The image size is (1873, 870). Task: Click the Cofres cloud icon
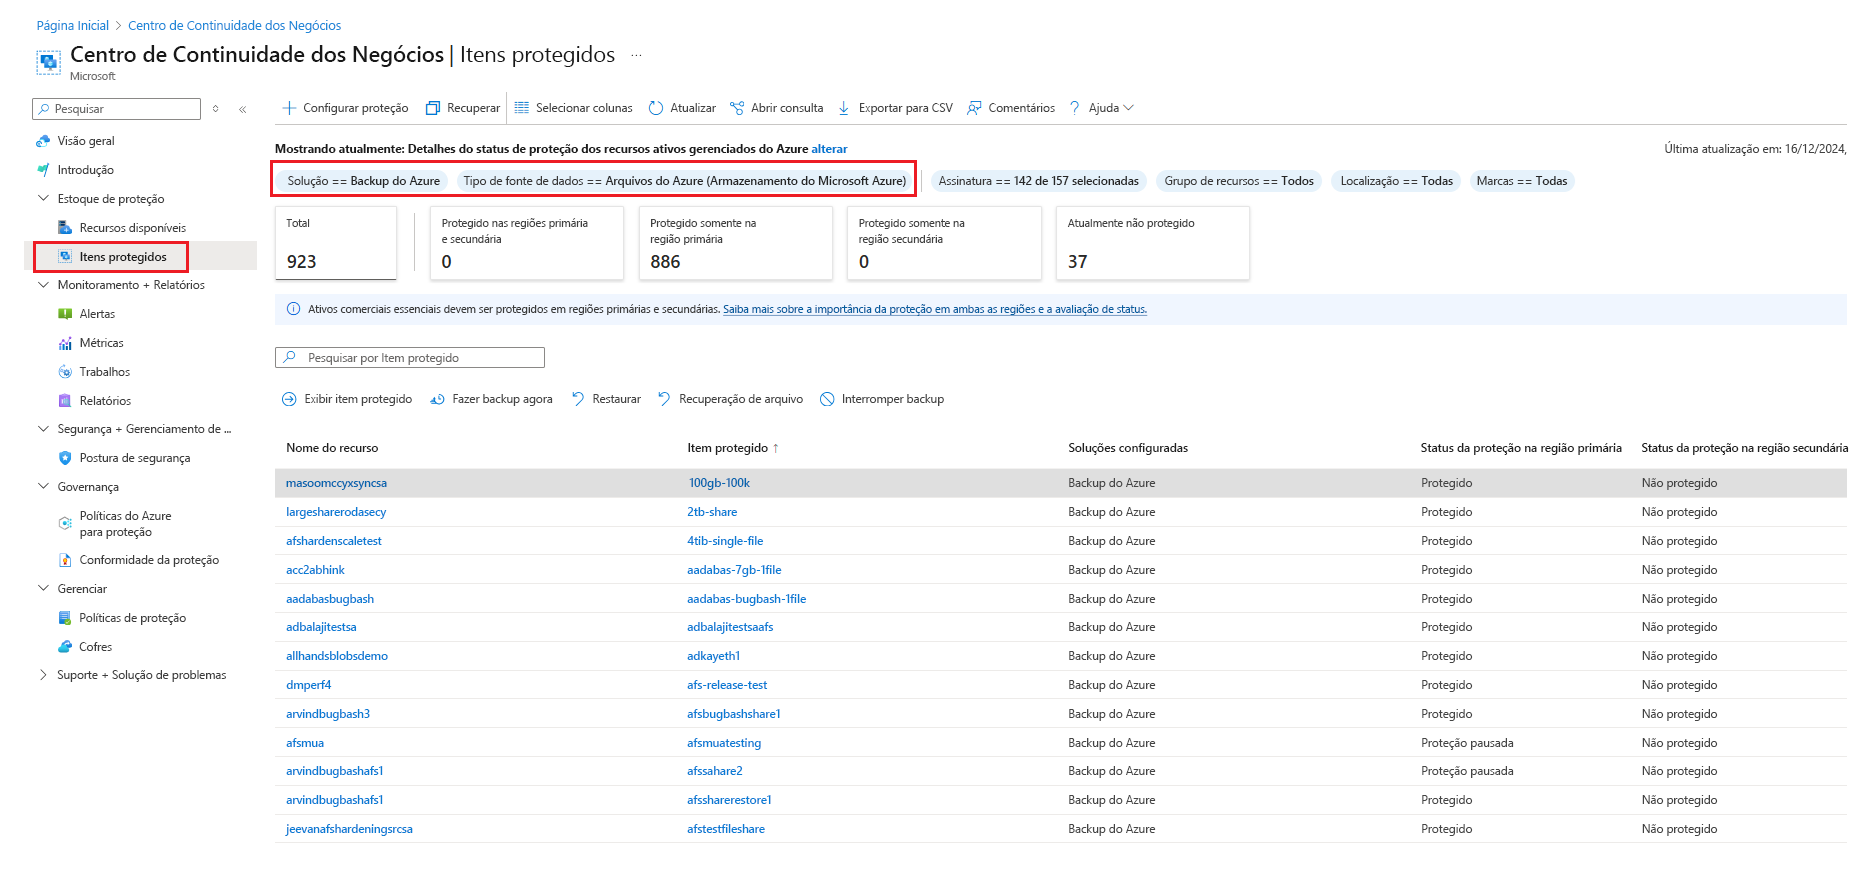65,647
